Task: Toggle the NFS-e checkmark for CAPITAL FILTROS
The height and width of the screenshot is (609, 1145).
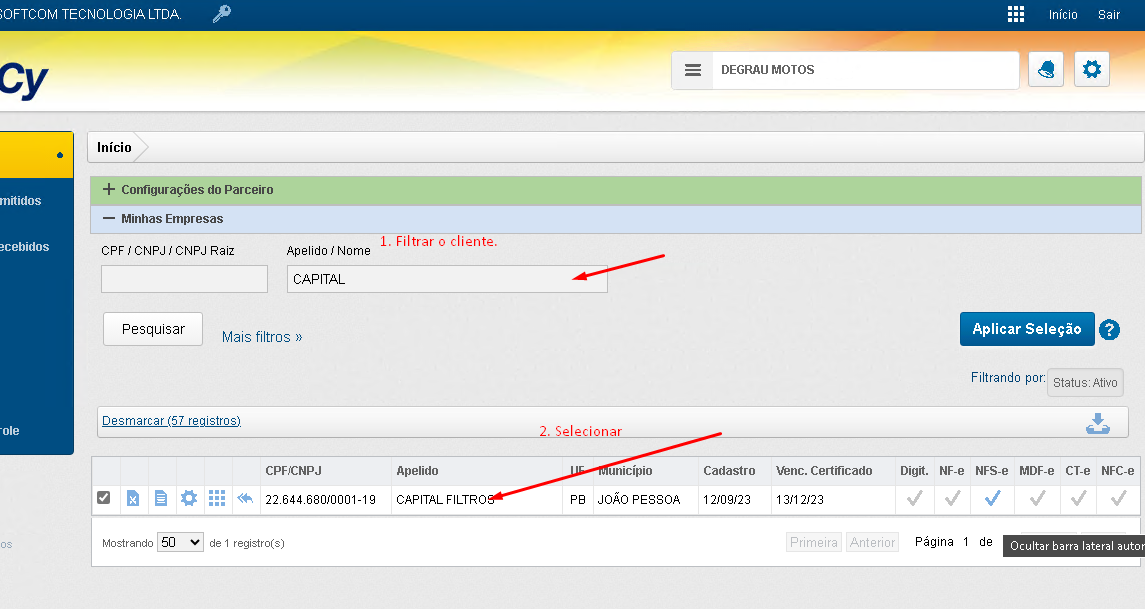Action: 992,498
